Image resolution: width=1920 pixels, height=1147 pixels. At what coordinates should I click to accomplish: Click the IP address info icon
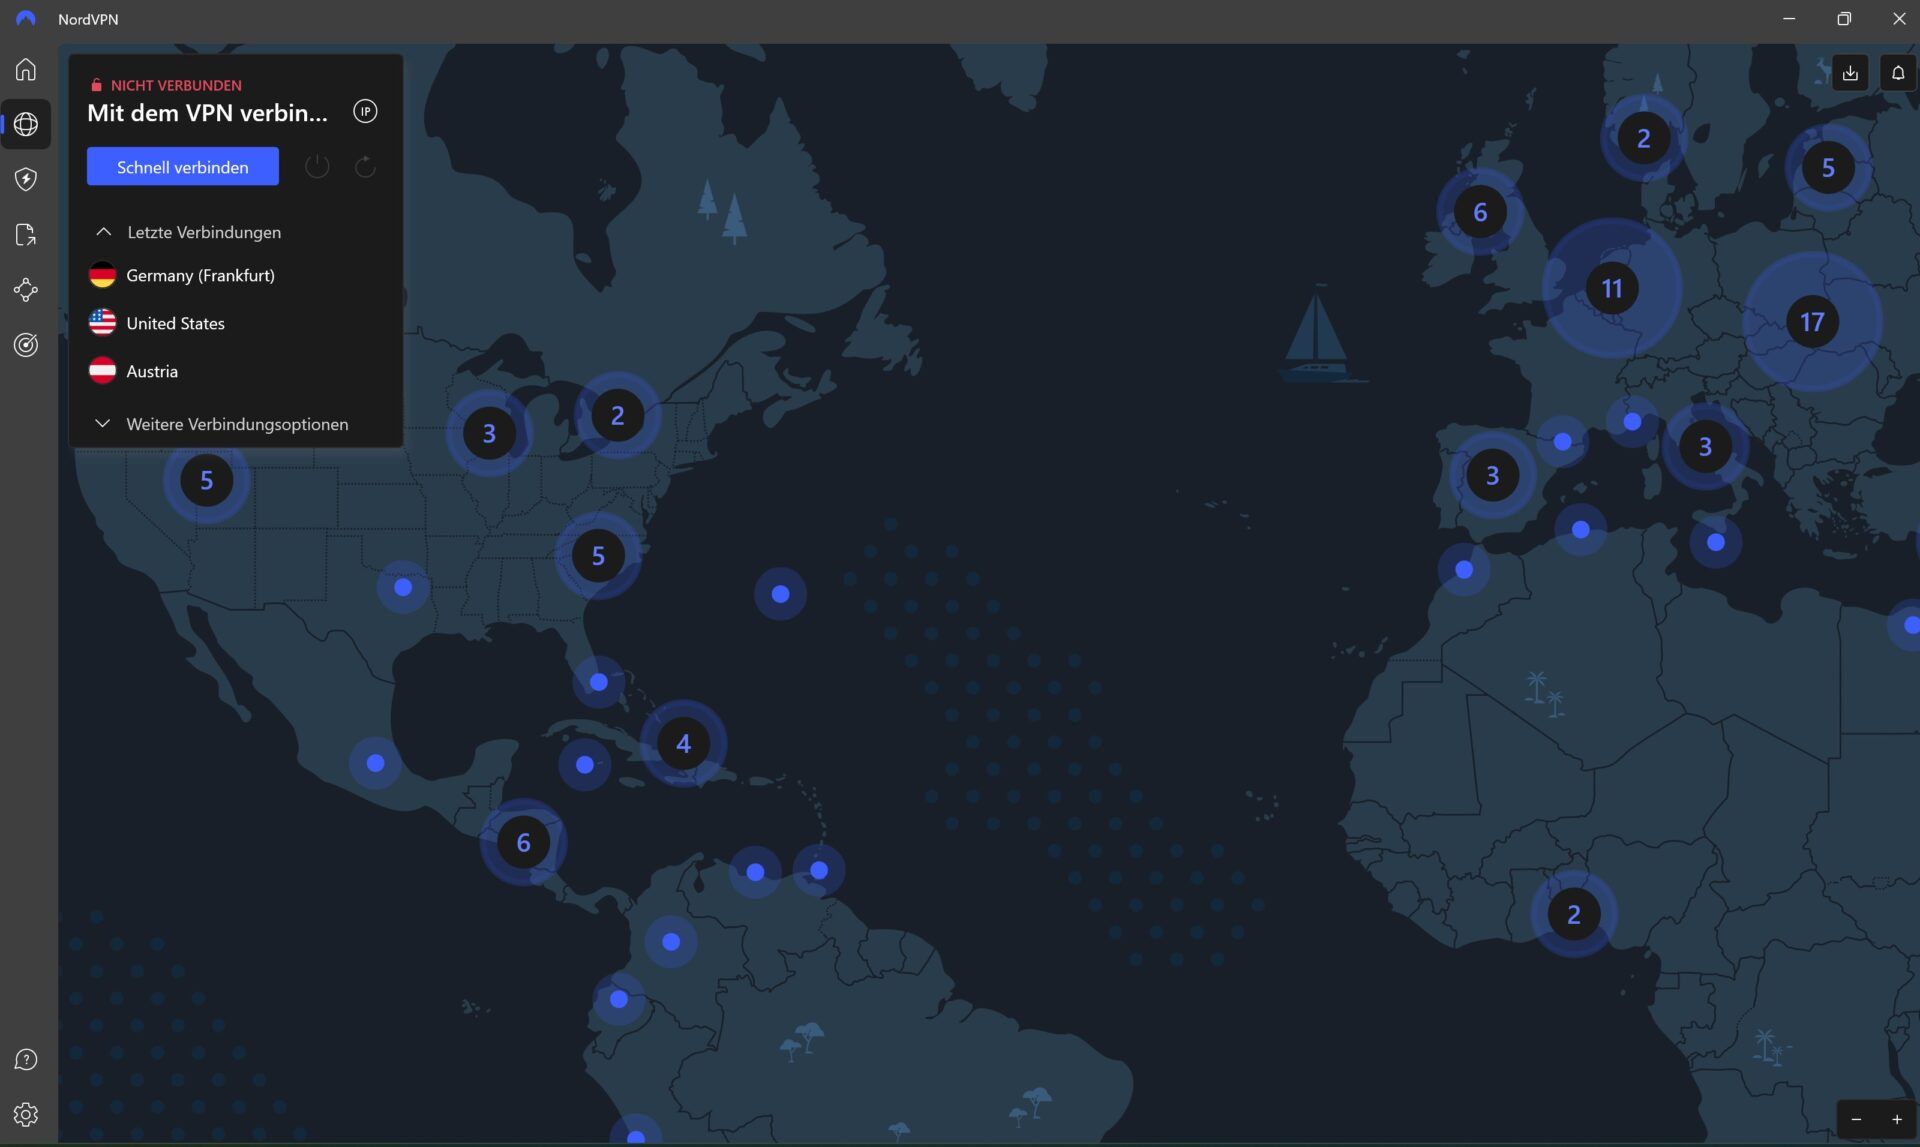[365, 112]
